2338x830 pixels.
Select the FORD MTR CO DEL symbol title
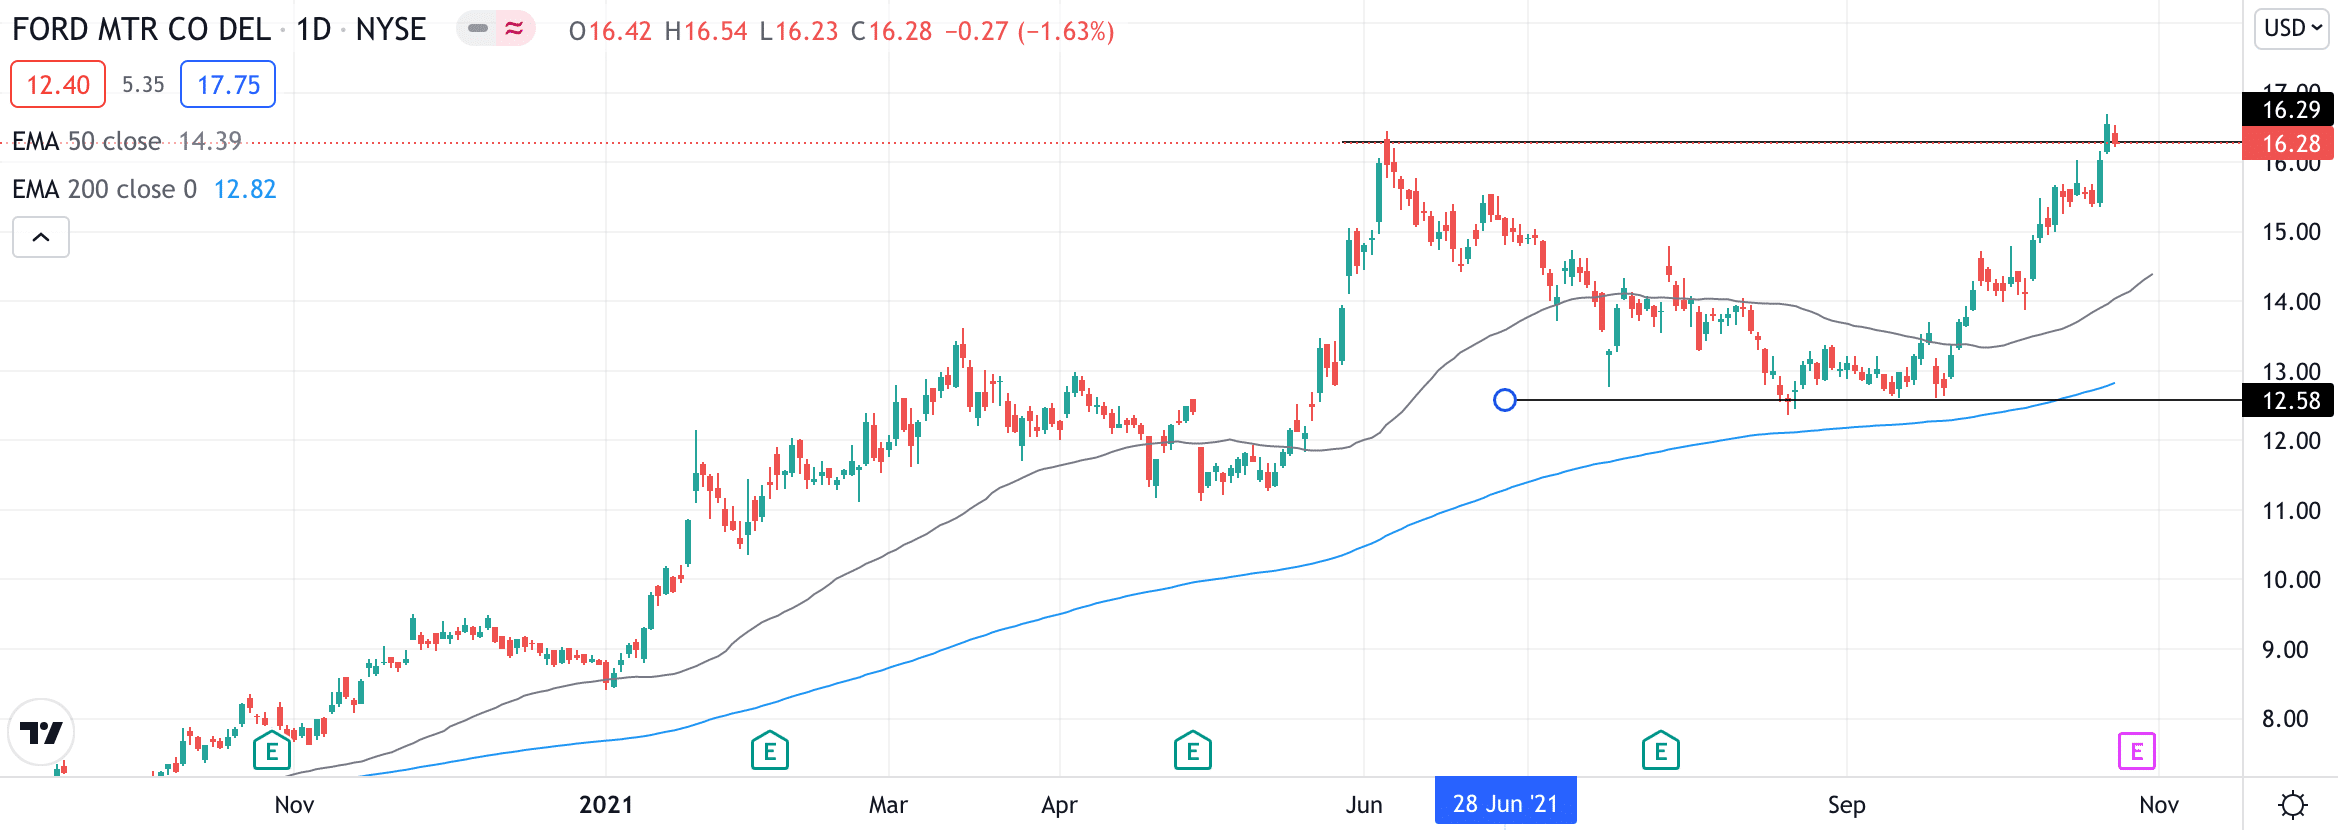142,30
